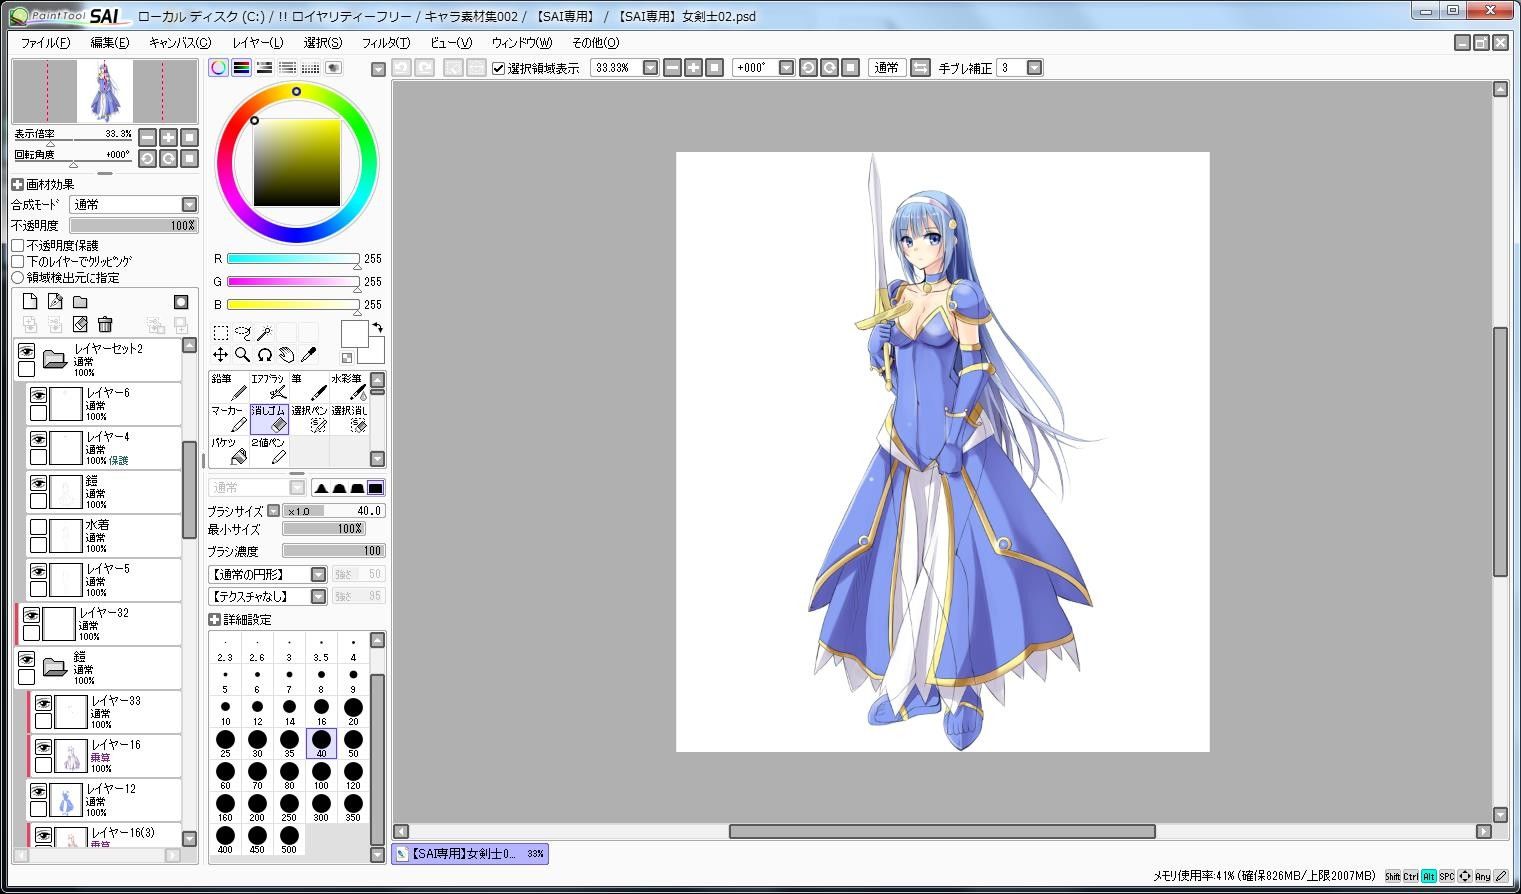Show the 水着 layer visibility box
Image resolution: width=1521 pixels, height=894 pixels.
coord(38,528)
